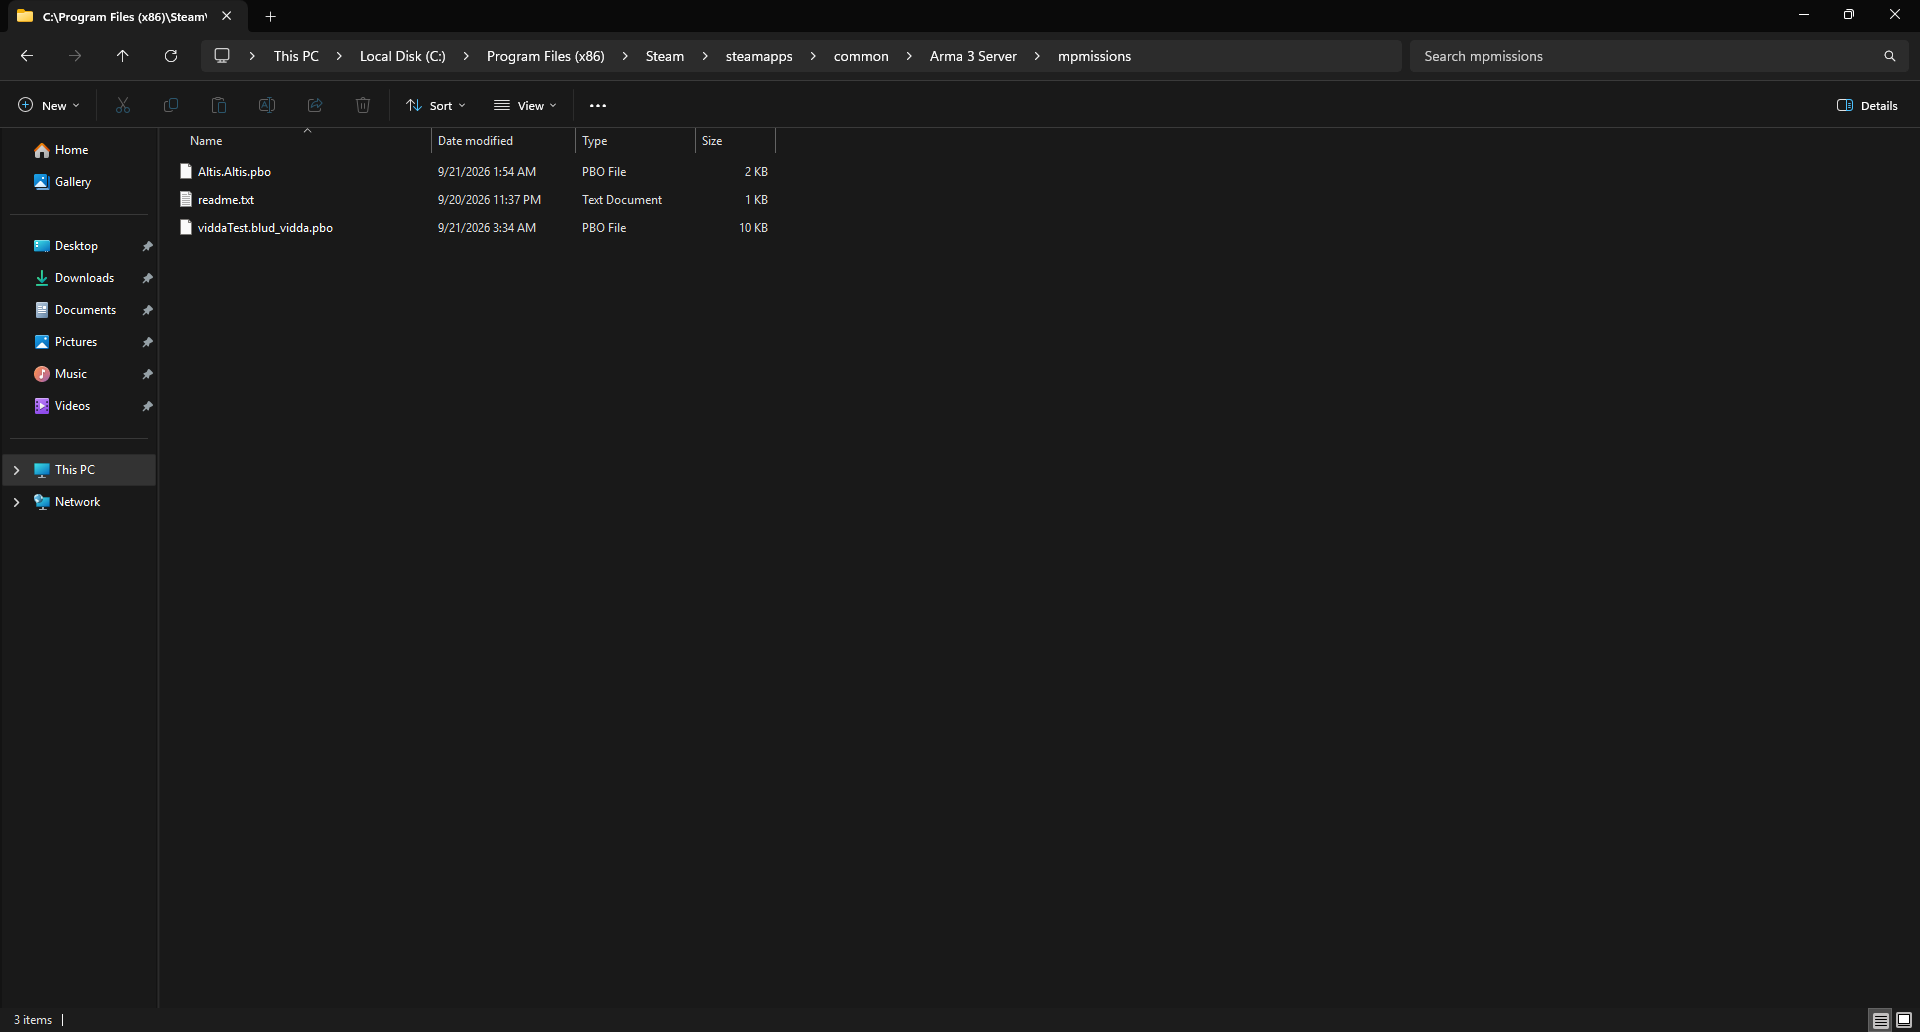Viewport: 1920px width, 1032px height.
Task: Switch to the large thumbnails layout icon
Action: [x=1904, y=1020]
